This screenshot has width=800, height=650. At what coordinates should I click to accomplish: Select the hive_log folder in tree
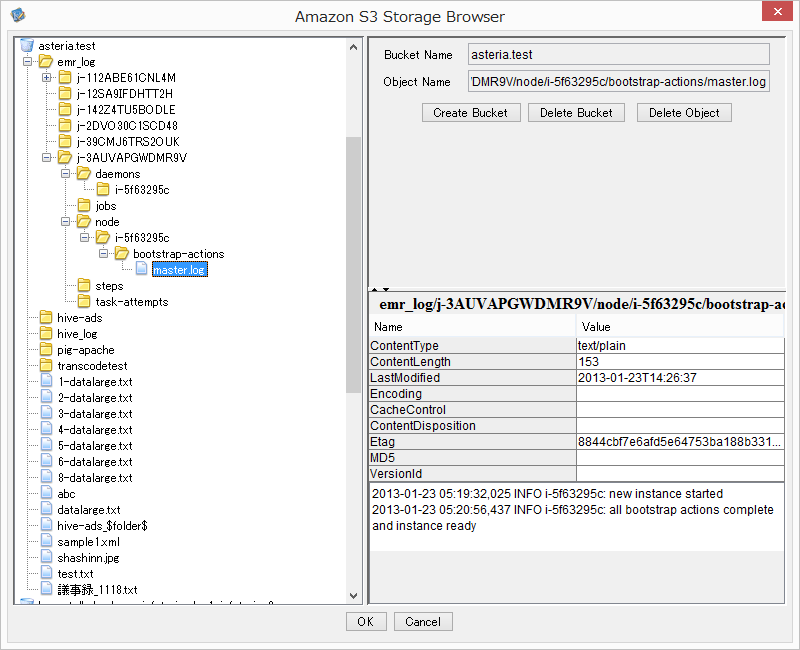tap(77, 334)
